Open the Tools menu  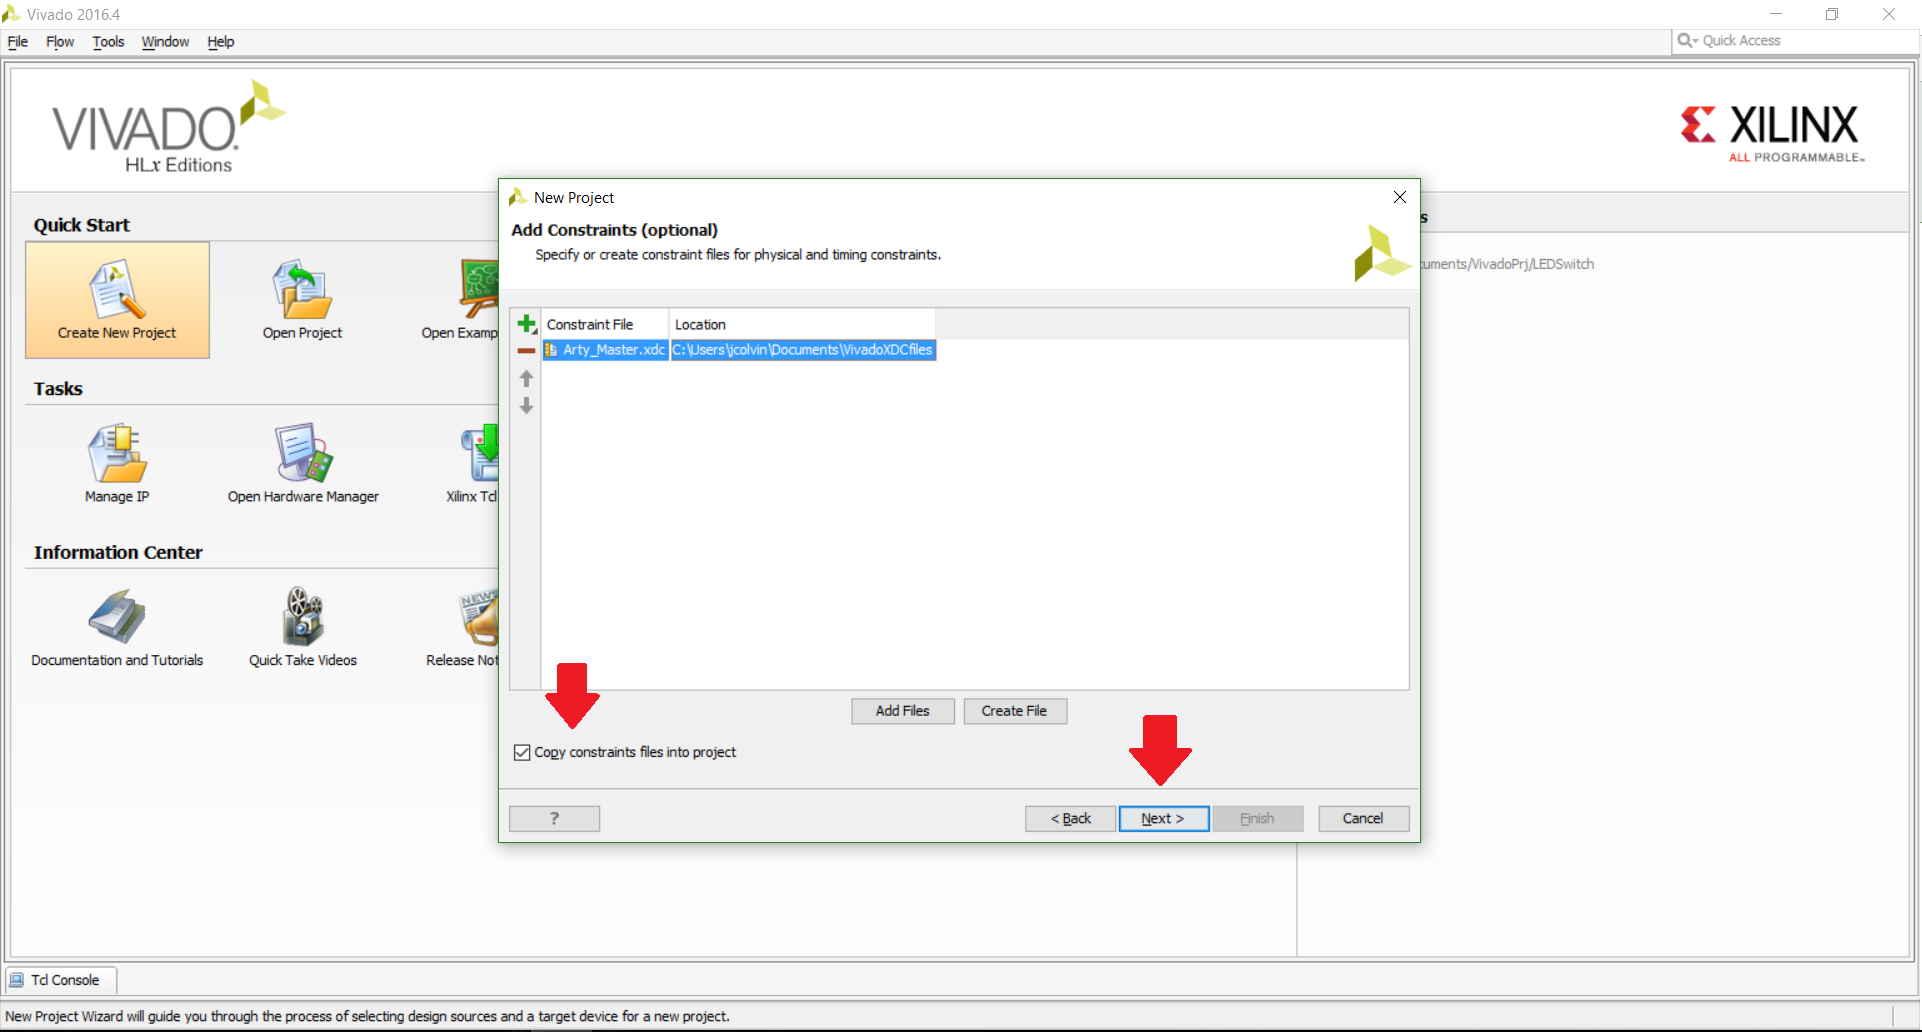pos(108,42)
